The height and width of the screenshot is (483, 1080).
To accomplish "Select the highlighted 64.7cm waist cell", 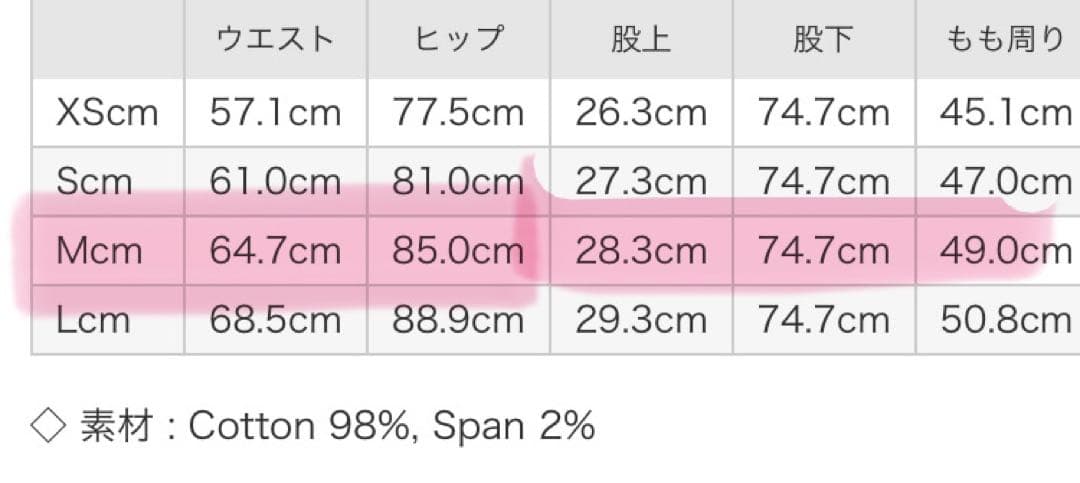I will (275, 250).
